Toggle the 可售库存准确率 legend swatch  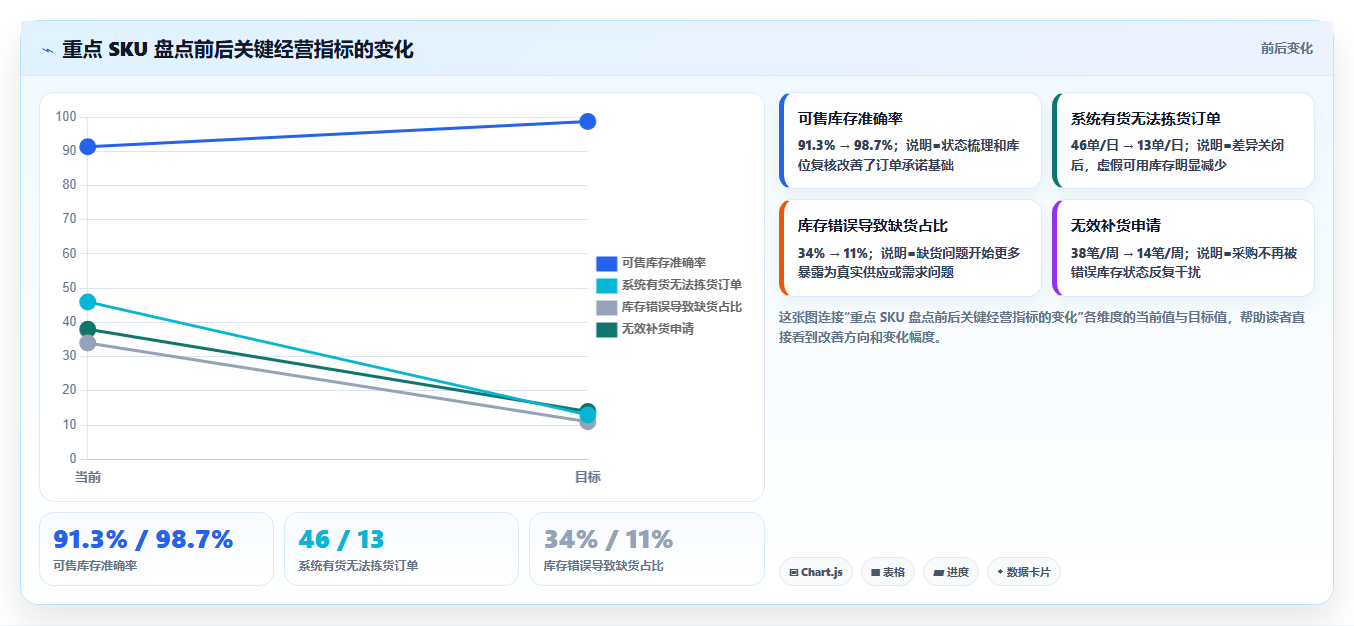point(606,263)
